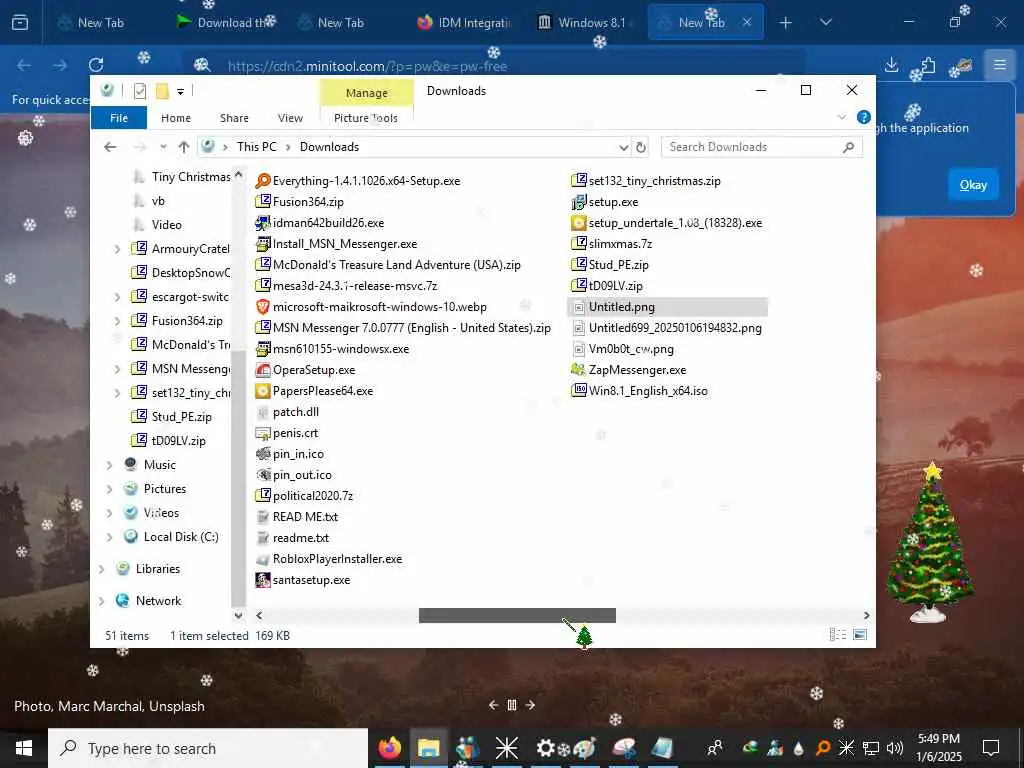Open the Share ribbon tab

pyautogui.click(x=234, y=118)
